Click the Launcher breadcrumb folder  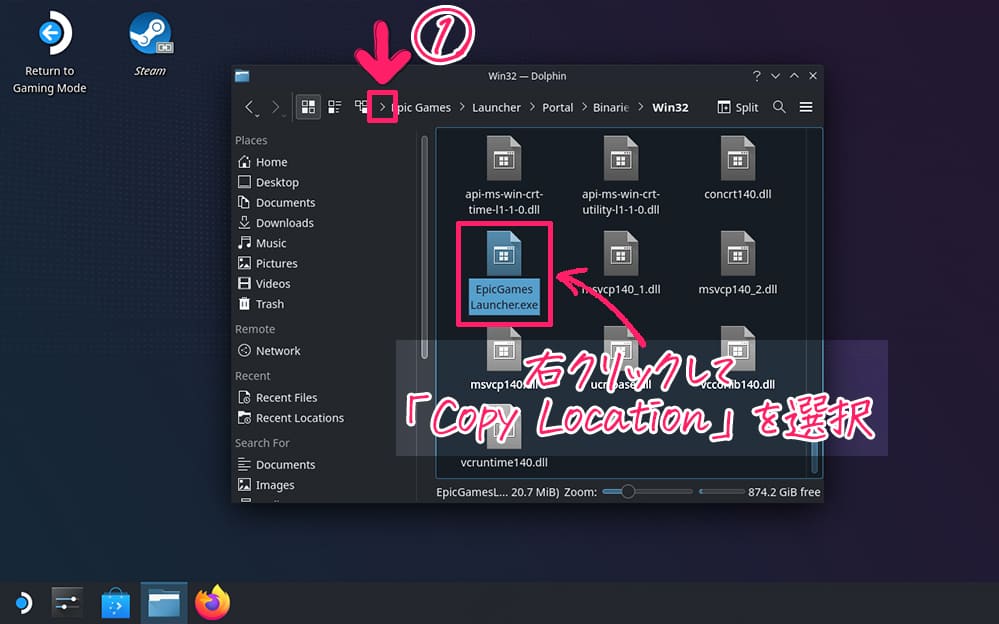(496, 107)
